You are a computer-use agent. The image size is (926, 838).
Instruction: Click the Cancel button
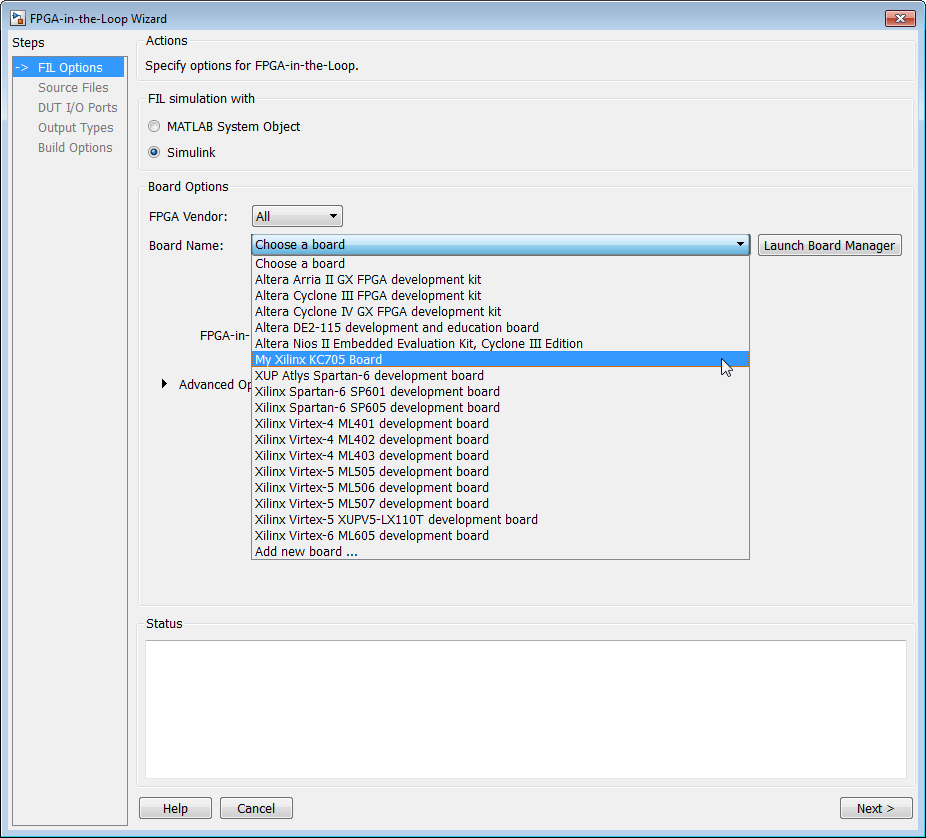(x=256, y=808)
